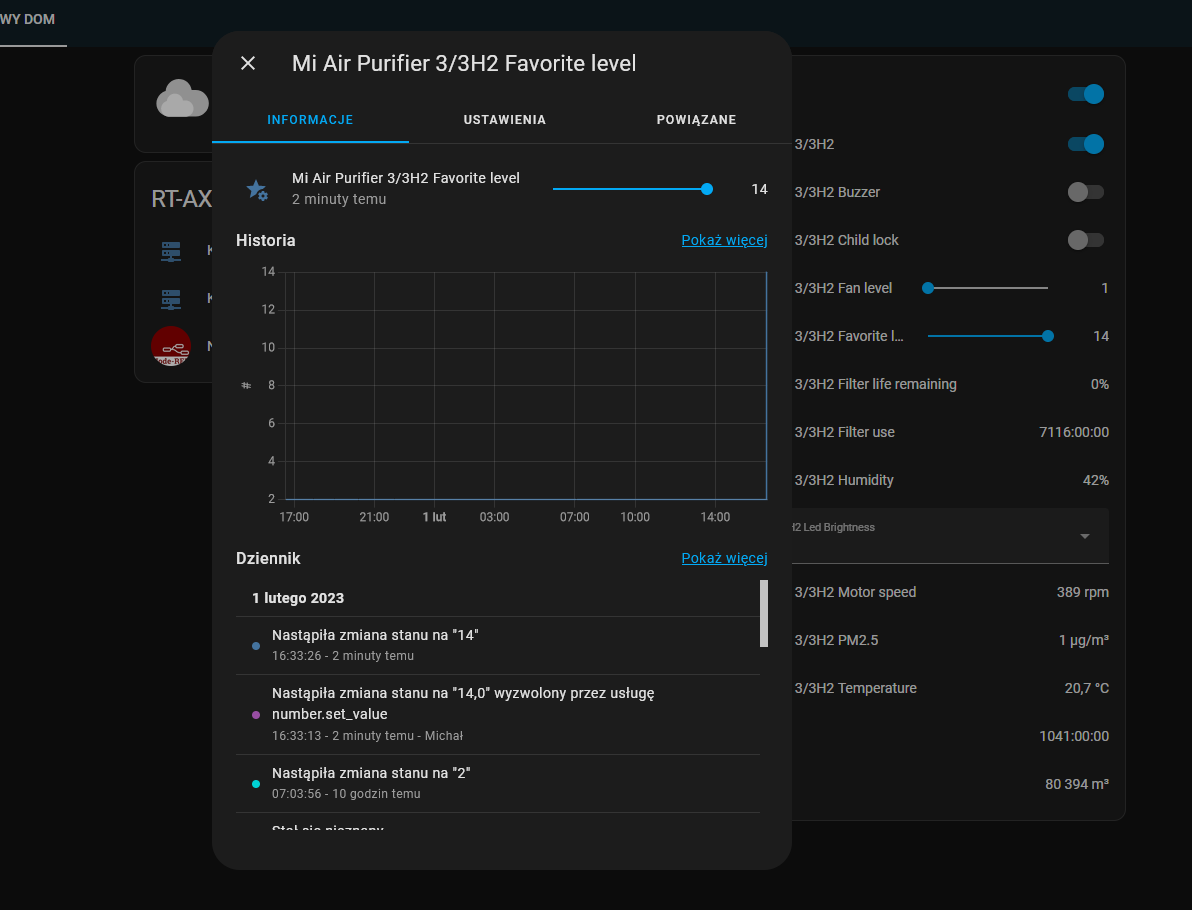Open the 3/3H2 Motor speed entity row
The width and height of the screenshot is (1192, 910).
coord(950,592)
